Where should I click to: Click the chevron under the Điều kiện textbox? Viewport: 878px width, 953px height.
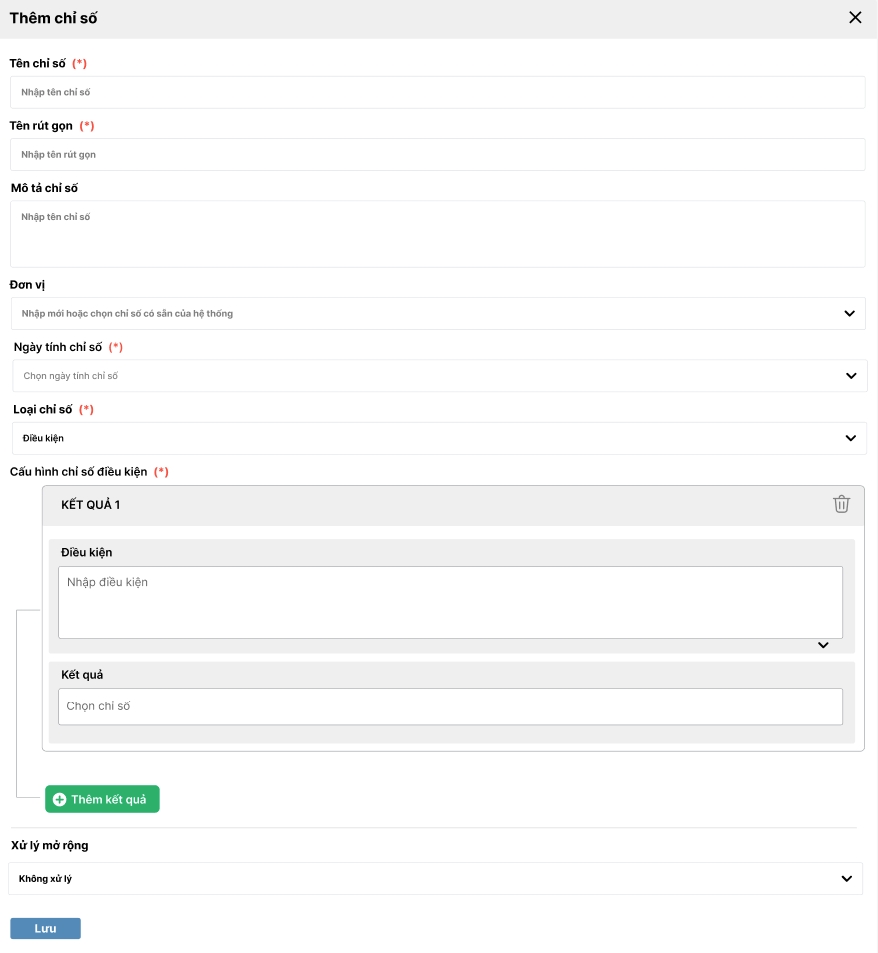pyautogui.click(x=823, y=645)
